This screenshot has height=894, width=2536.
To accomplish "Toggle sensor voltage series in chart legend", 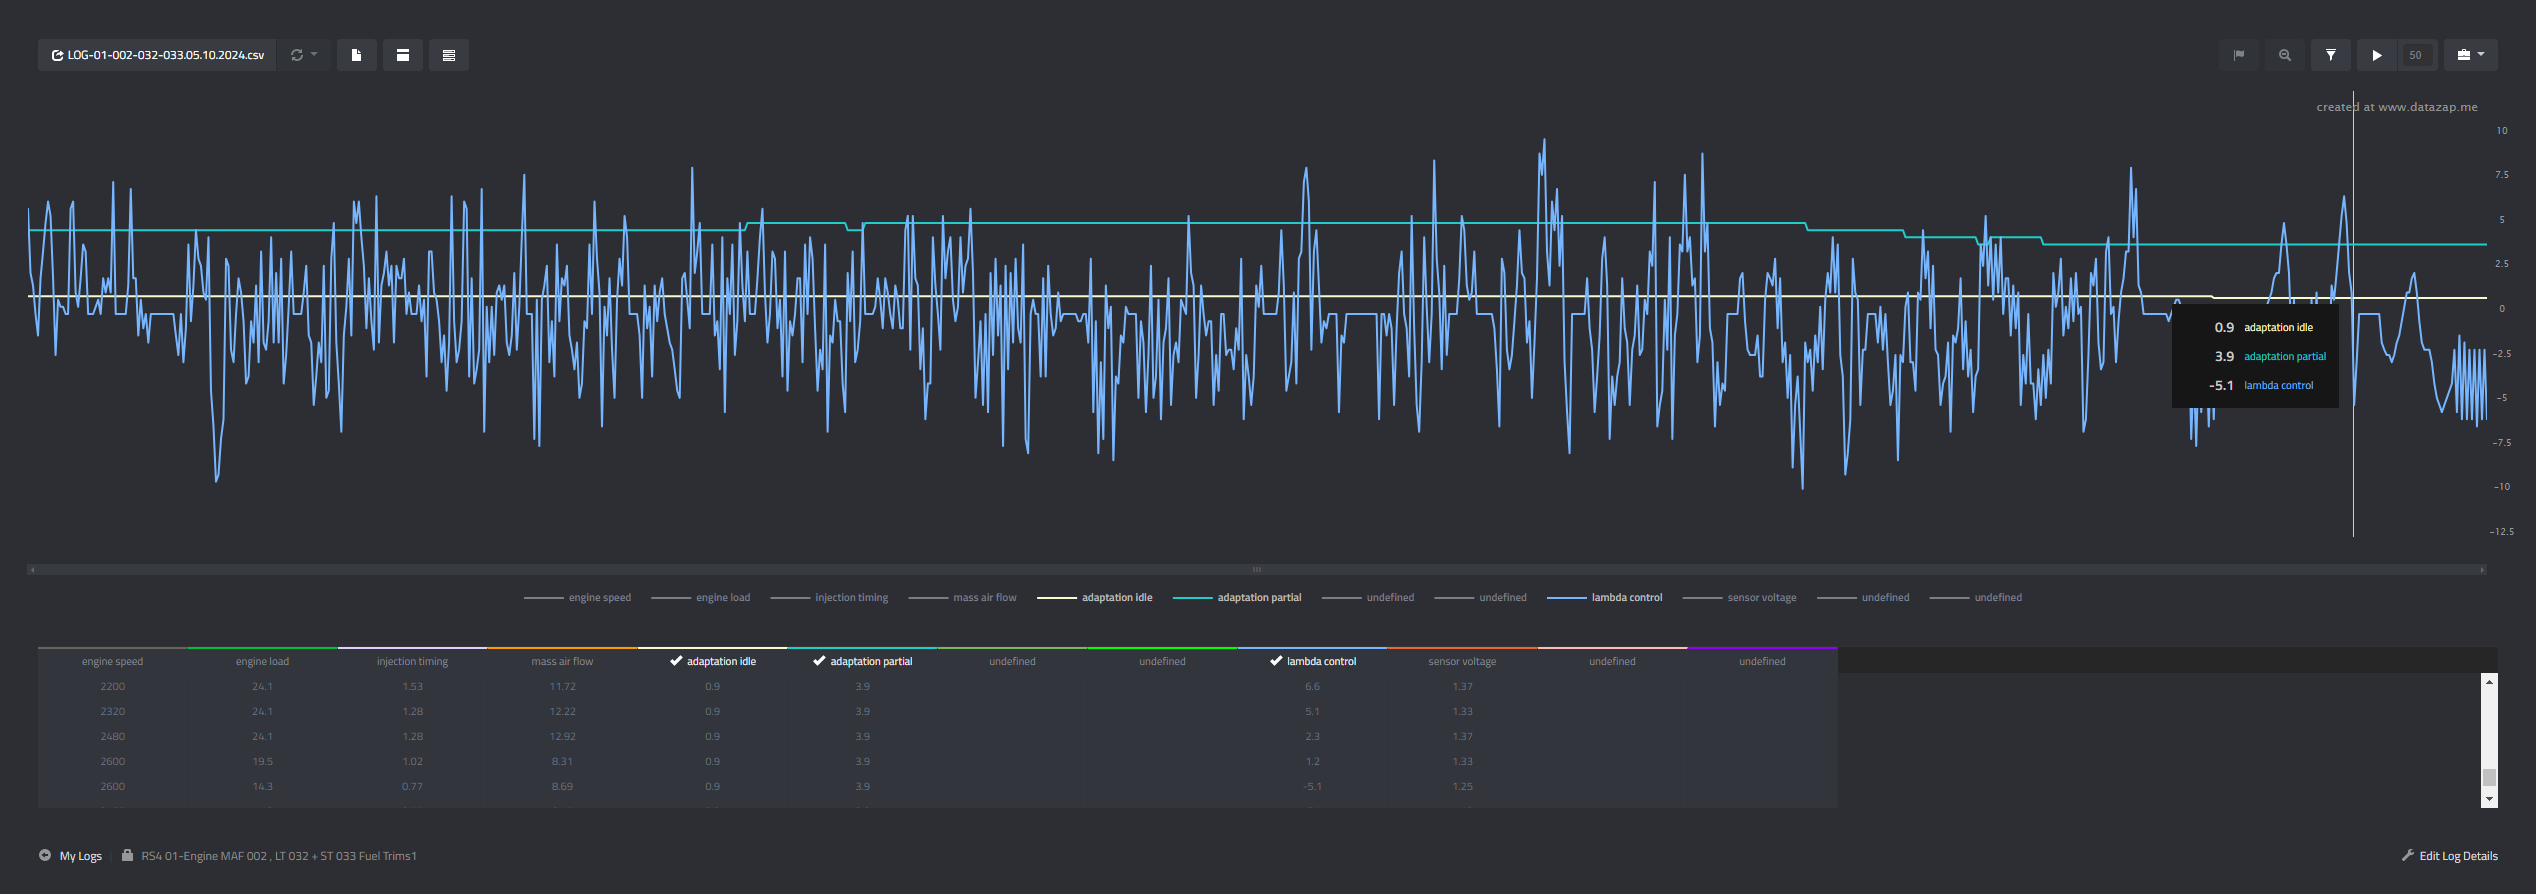I will tap(1760, 598).
